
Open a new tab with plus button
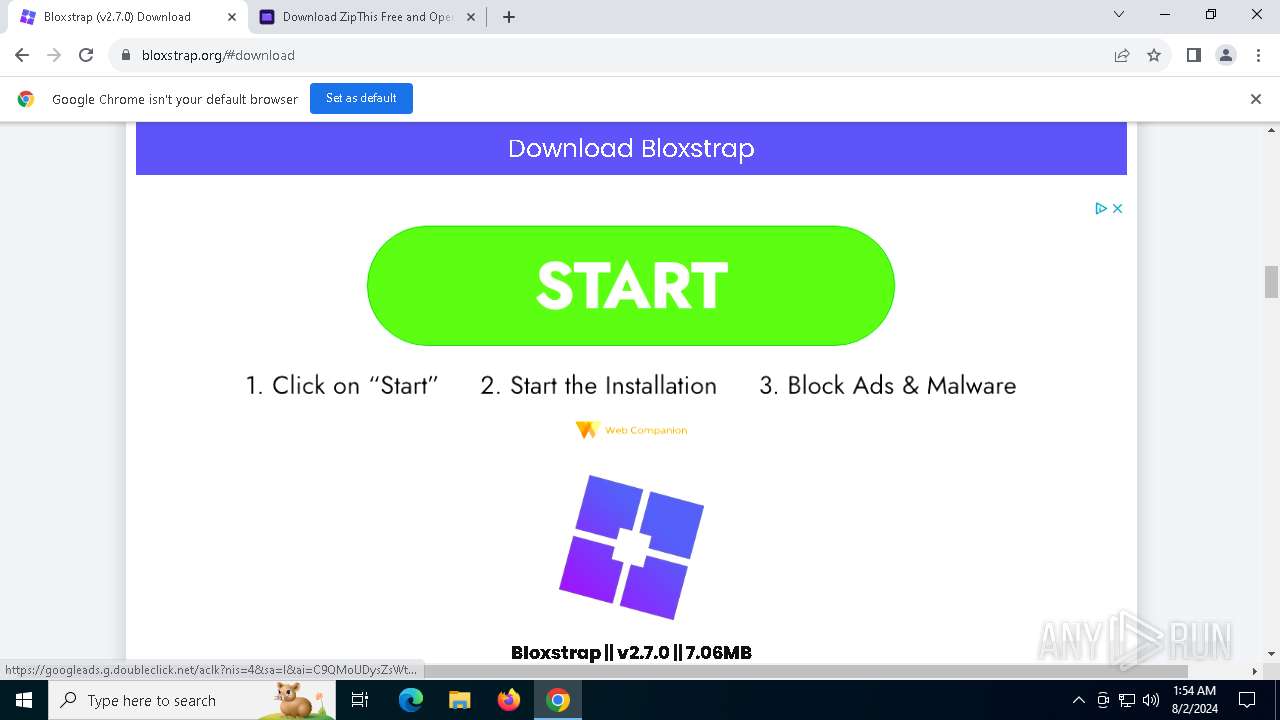coord(509,17)
